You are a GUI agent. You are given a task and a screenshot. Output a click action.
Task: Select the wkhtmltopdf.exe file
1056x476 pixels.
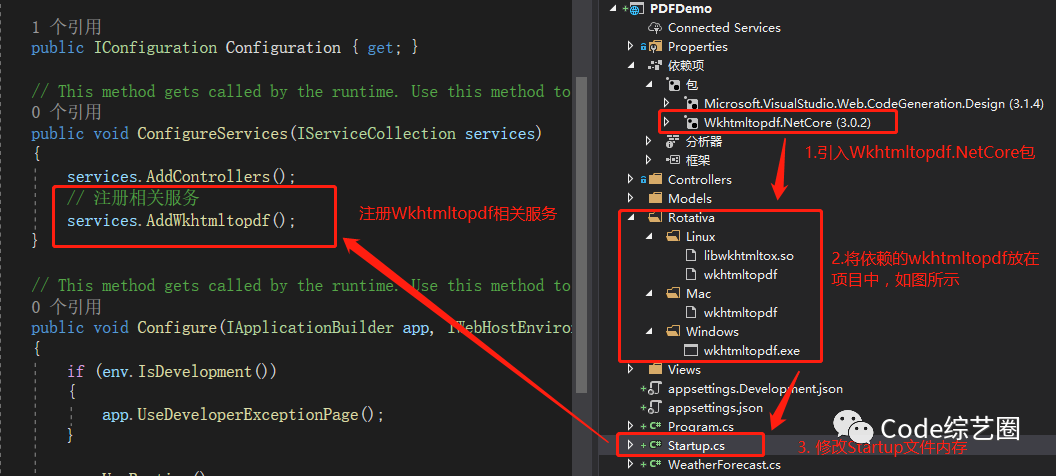tap(752, 350)
